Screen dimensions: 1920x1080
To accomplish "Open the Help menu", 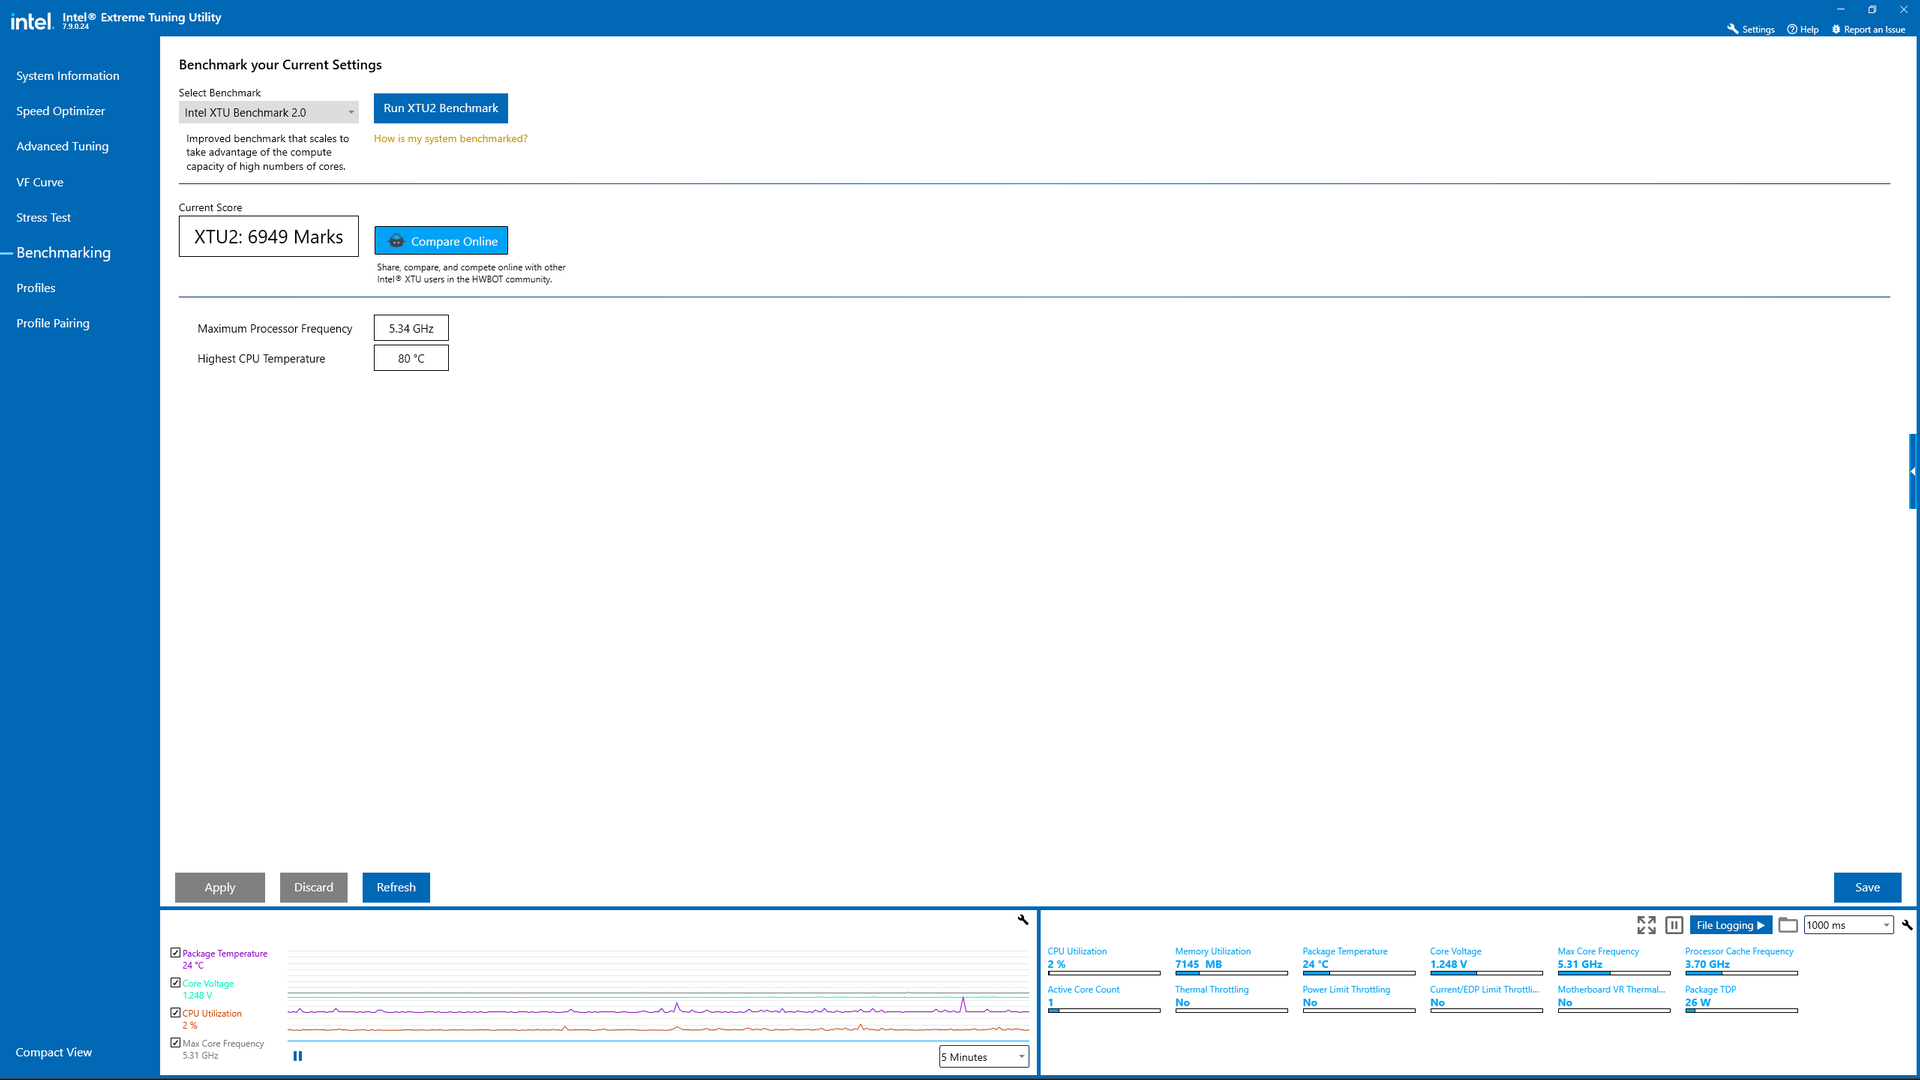I will [x=1803, y=29].
